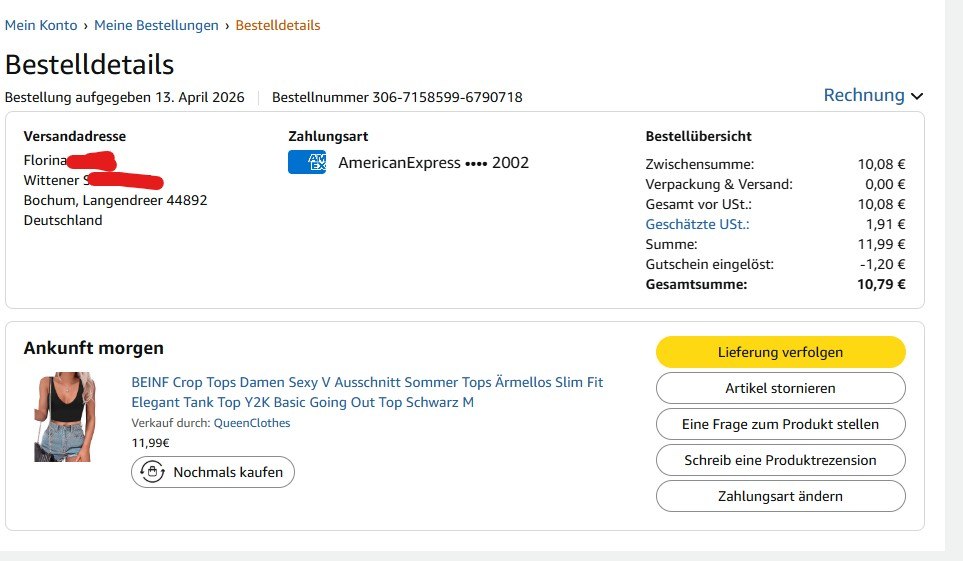Image resolution: width=963 pixels, height=561 pixels.
Task: Click the Gesamtsumme 10,79 € amount
Action: (881, 284)
